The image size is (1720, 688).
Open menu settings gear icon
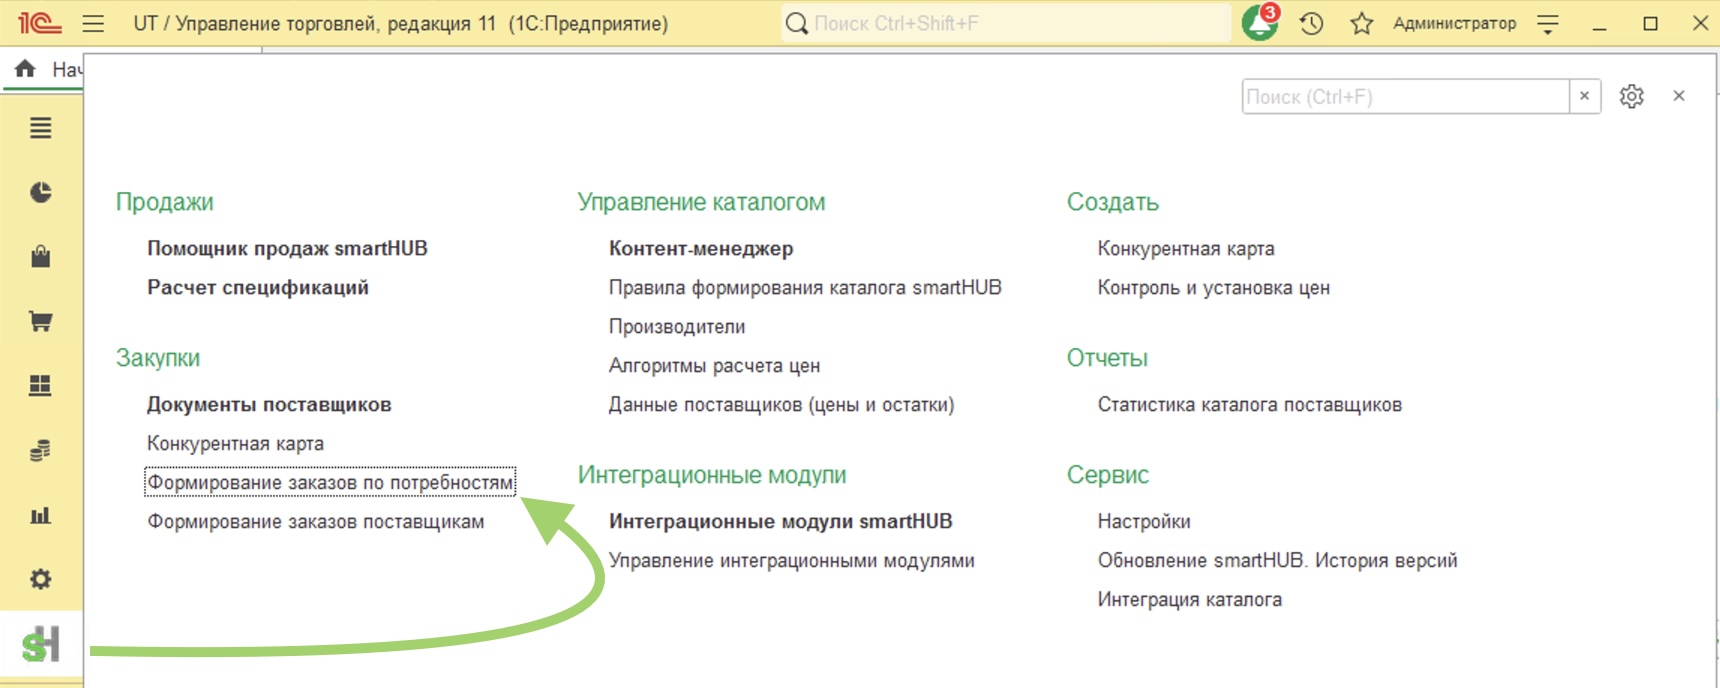[x=1632, y=96]
